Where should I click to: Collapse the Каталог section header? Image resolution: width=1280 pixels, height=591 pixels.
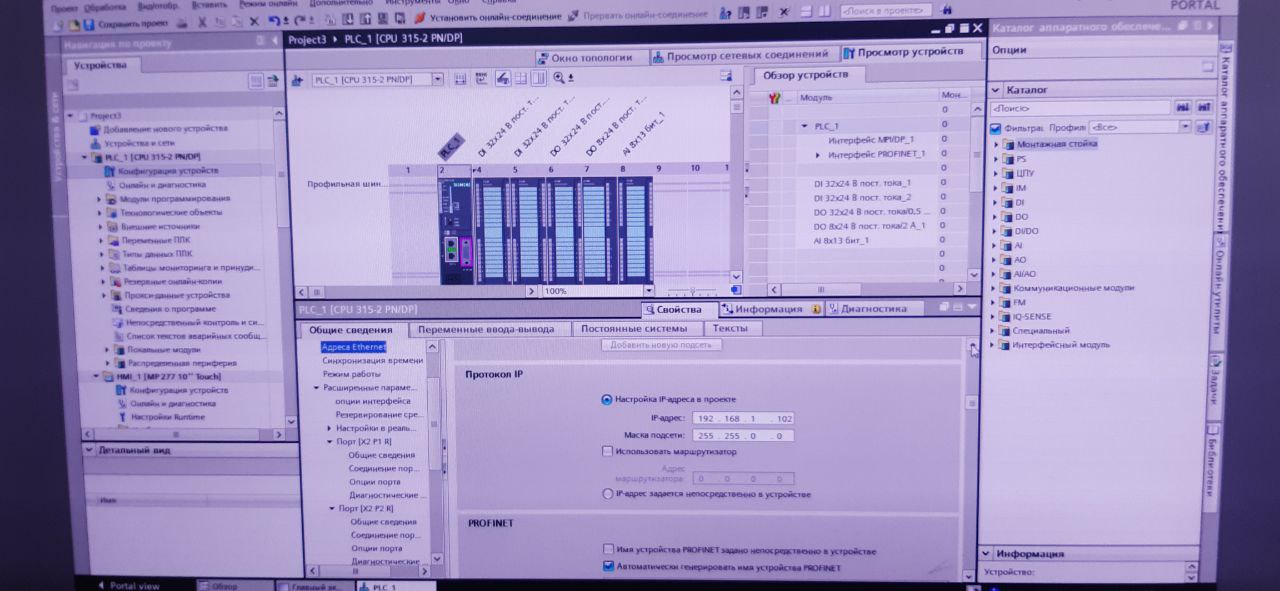click(997, 90)
